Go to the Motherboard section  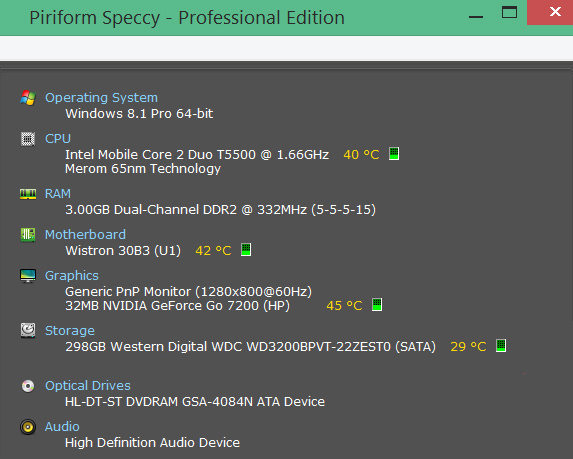click(x=85, y=235)
